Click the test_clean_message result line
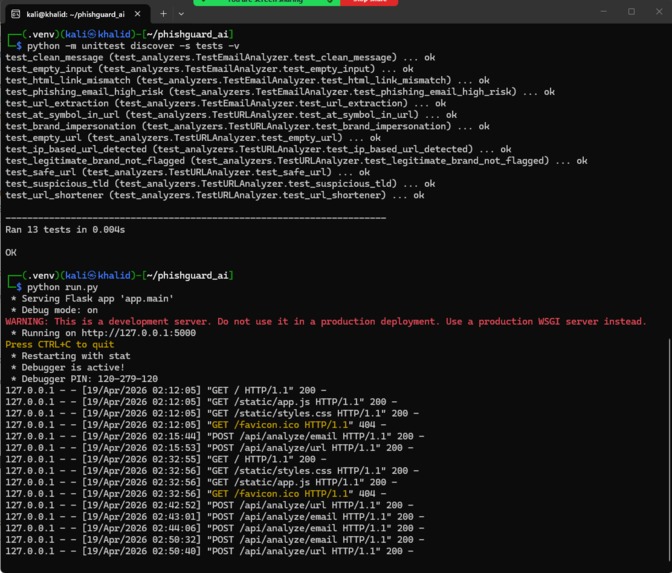The height and width of the screenshot is (573, 672). click(x=220, y=57)
